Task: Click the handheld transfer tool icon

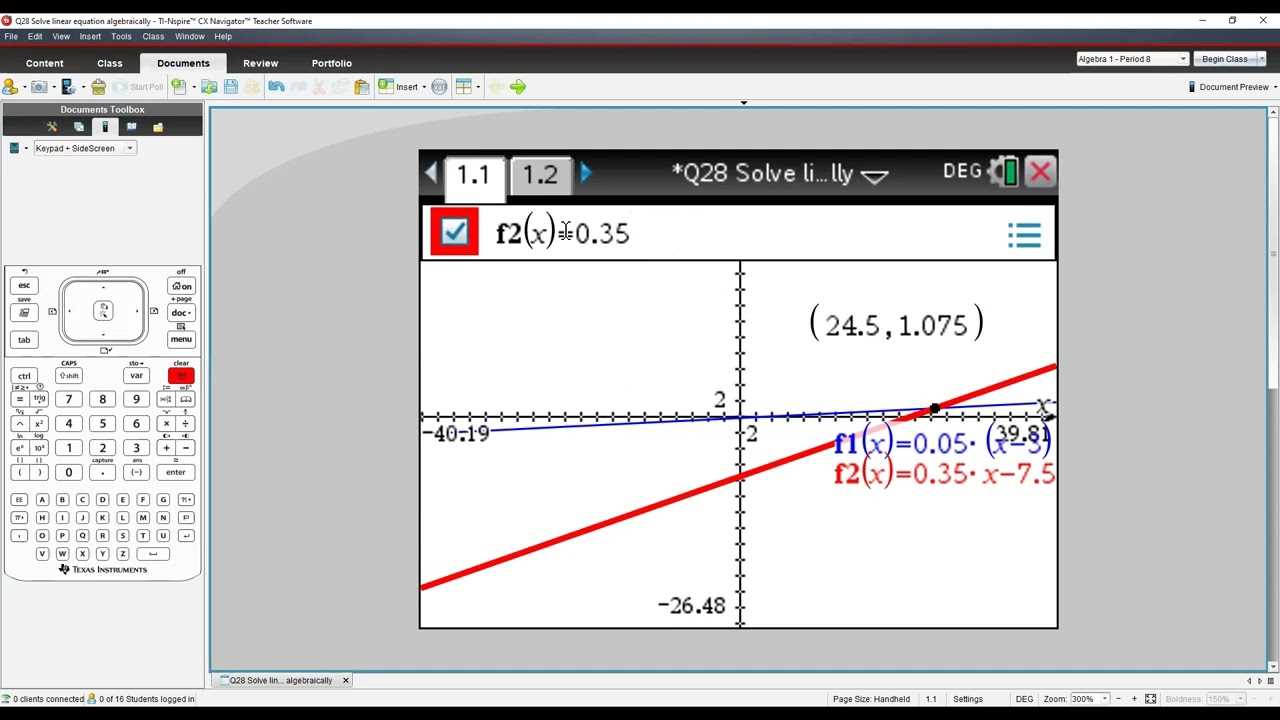Action: coord(68,87)
